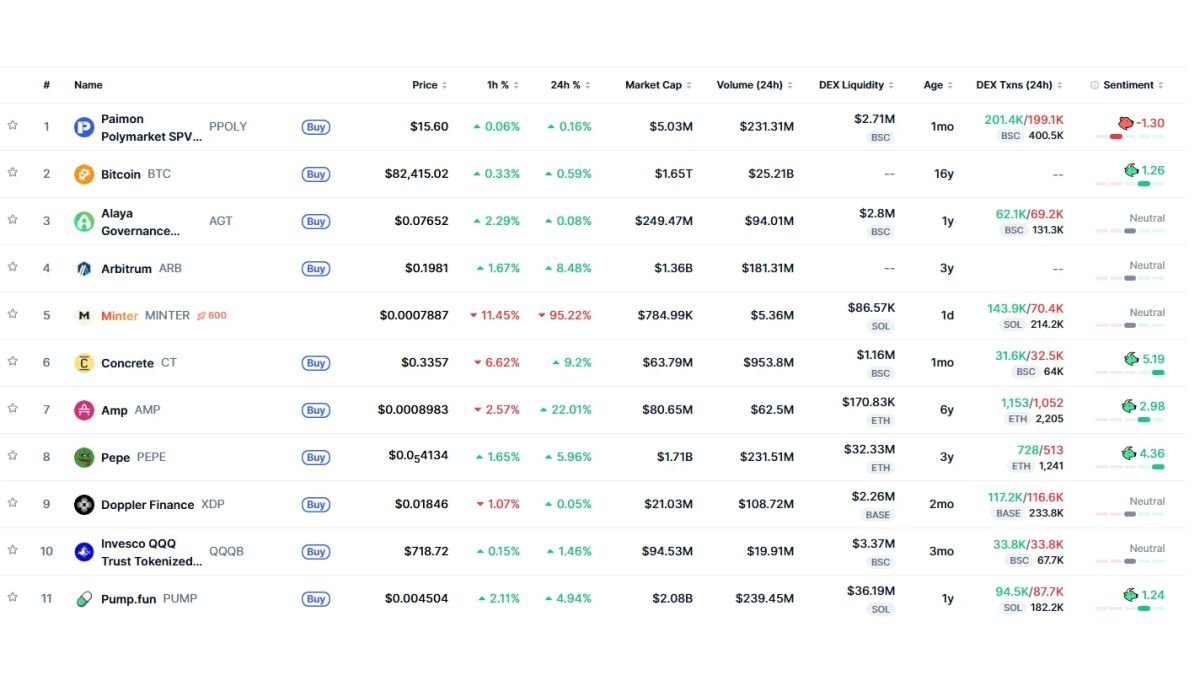
Task: Toggle watchlist star for Minter
Action: (13, 314)
